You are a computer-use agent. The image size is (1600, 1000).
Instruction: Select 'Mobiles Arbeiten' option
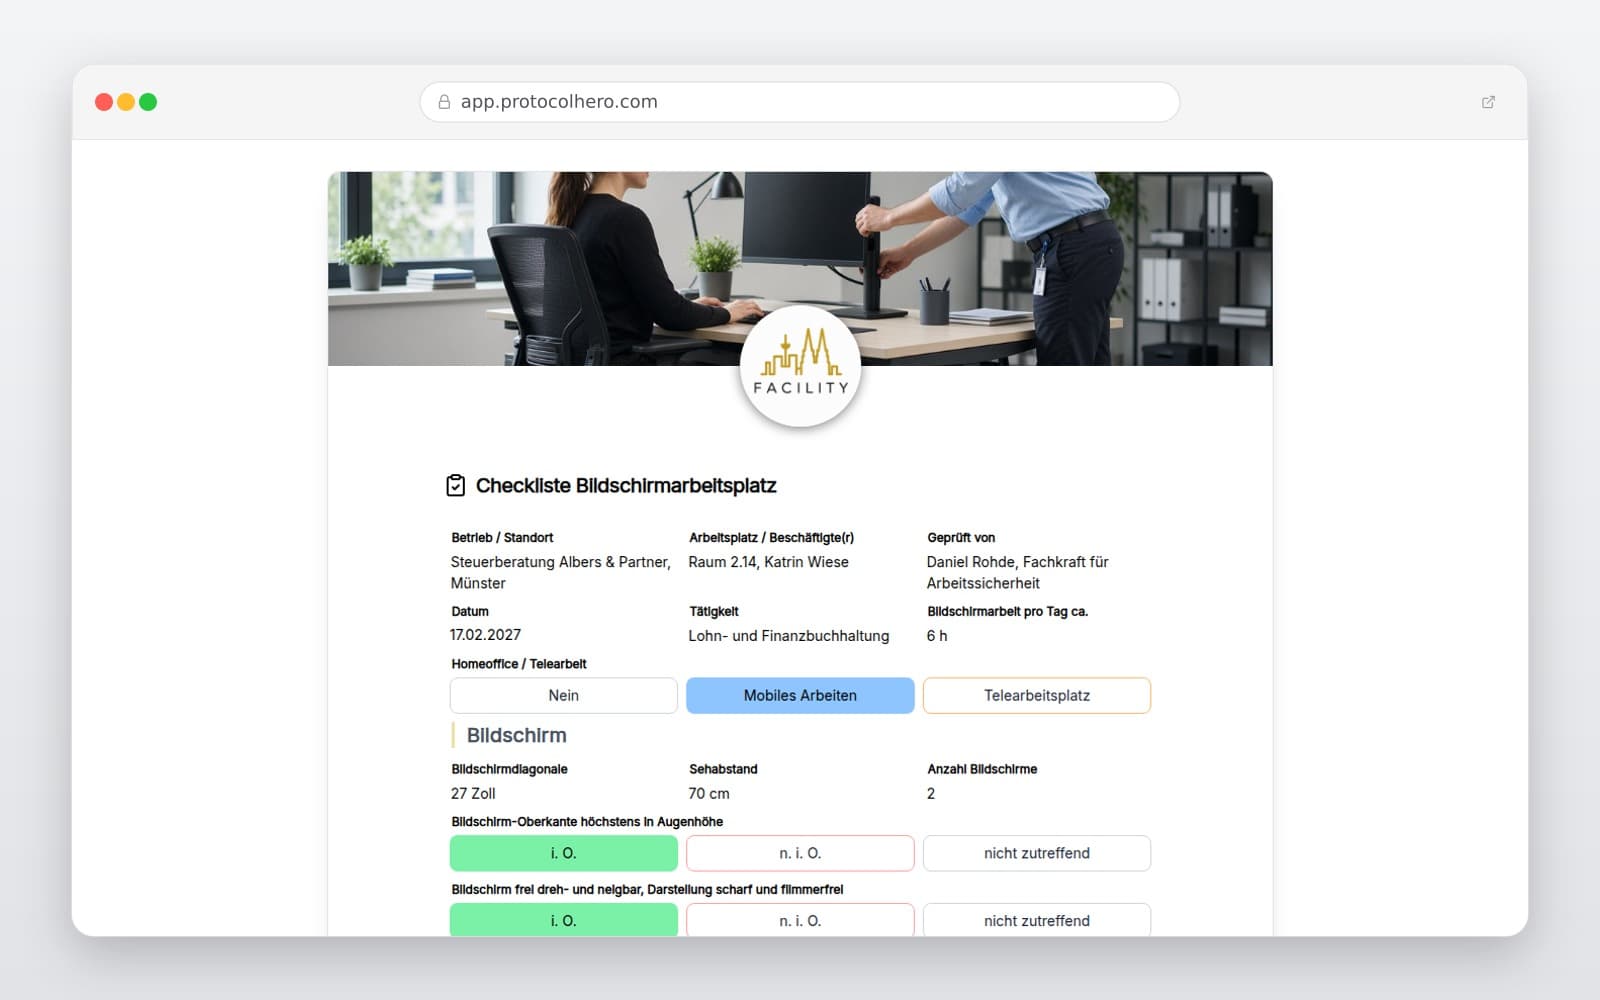(800, 696)
